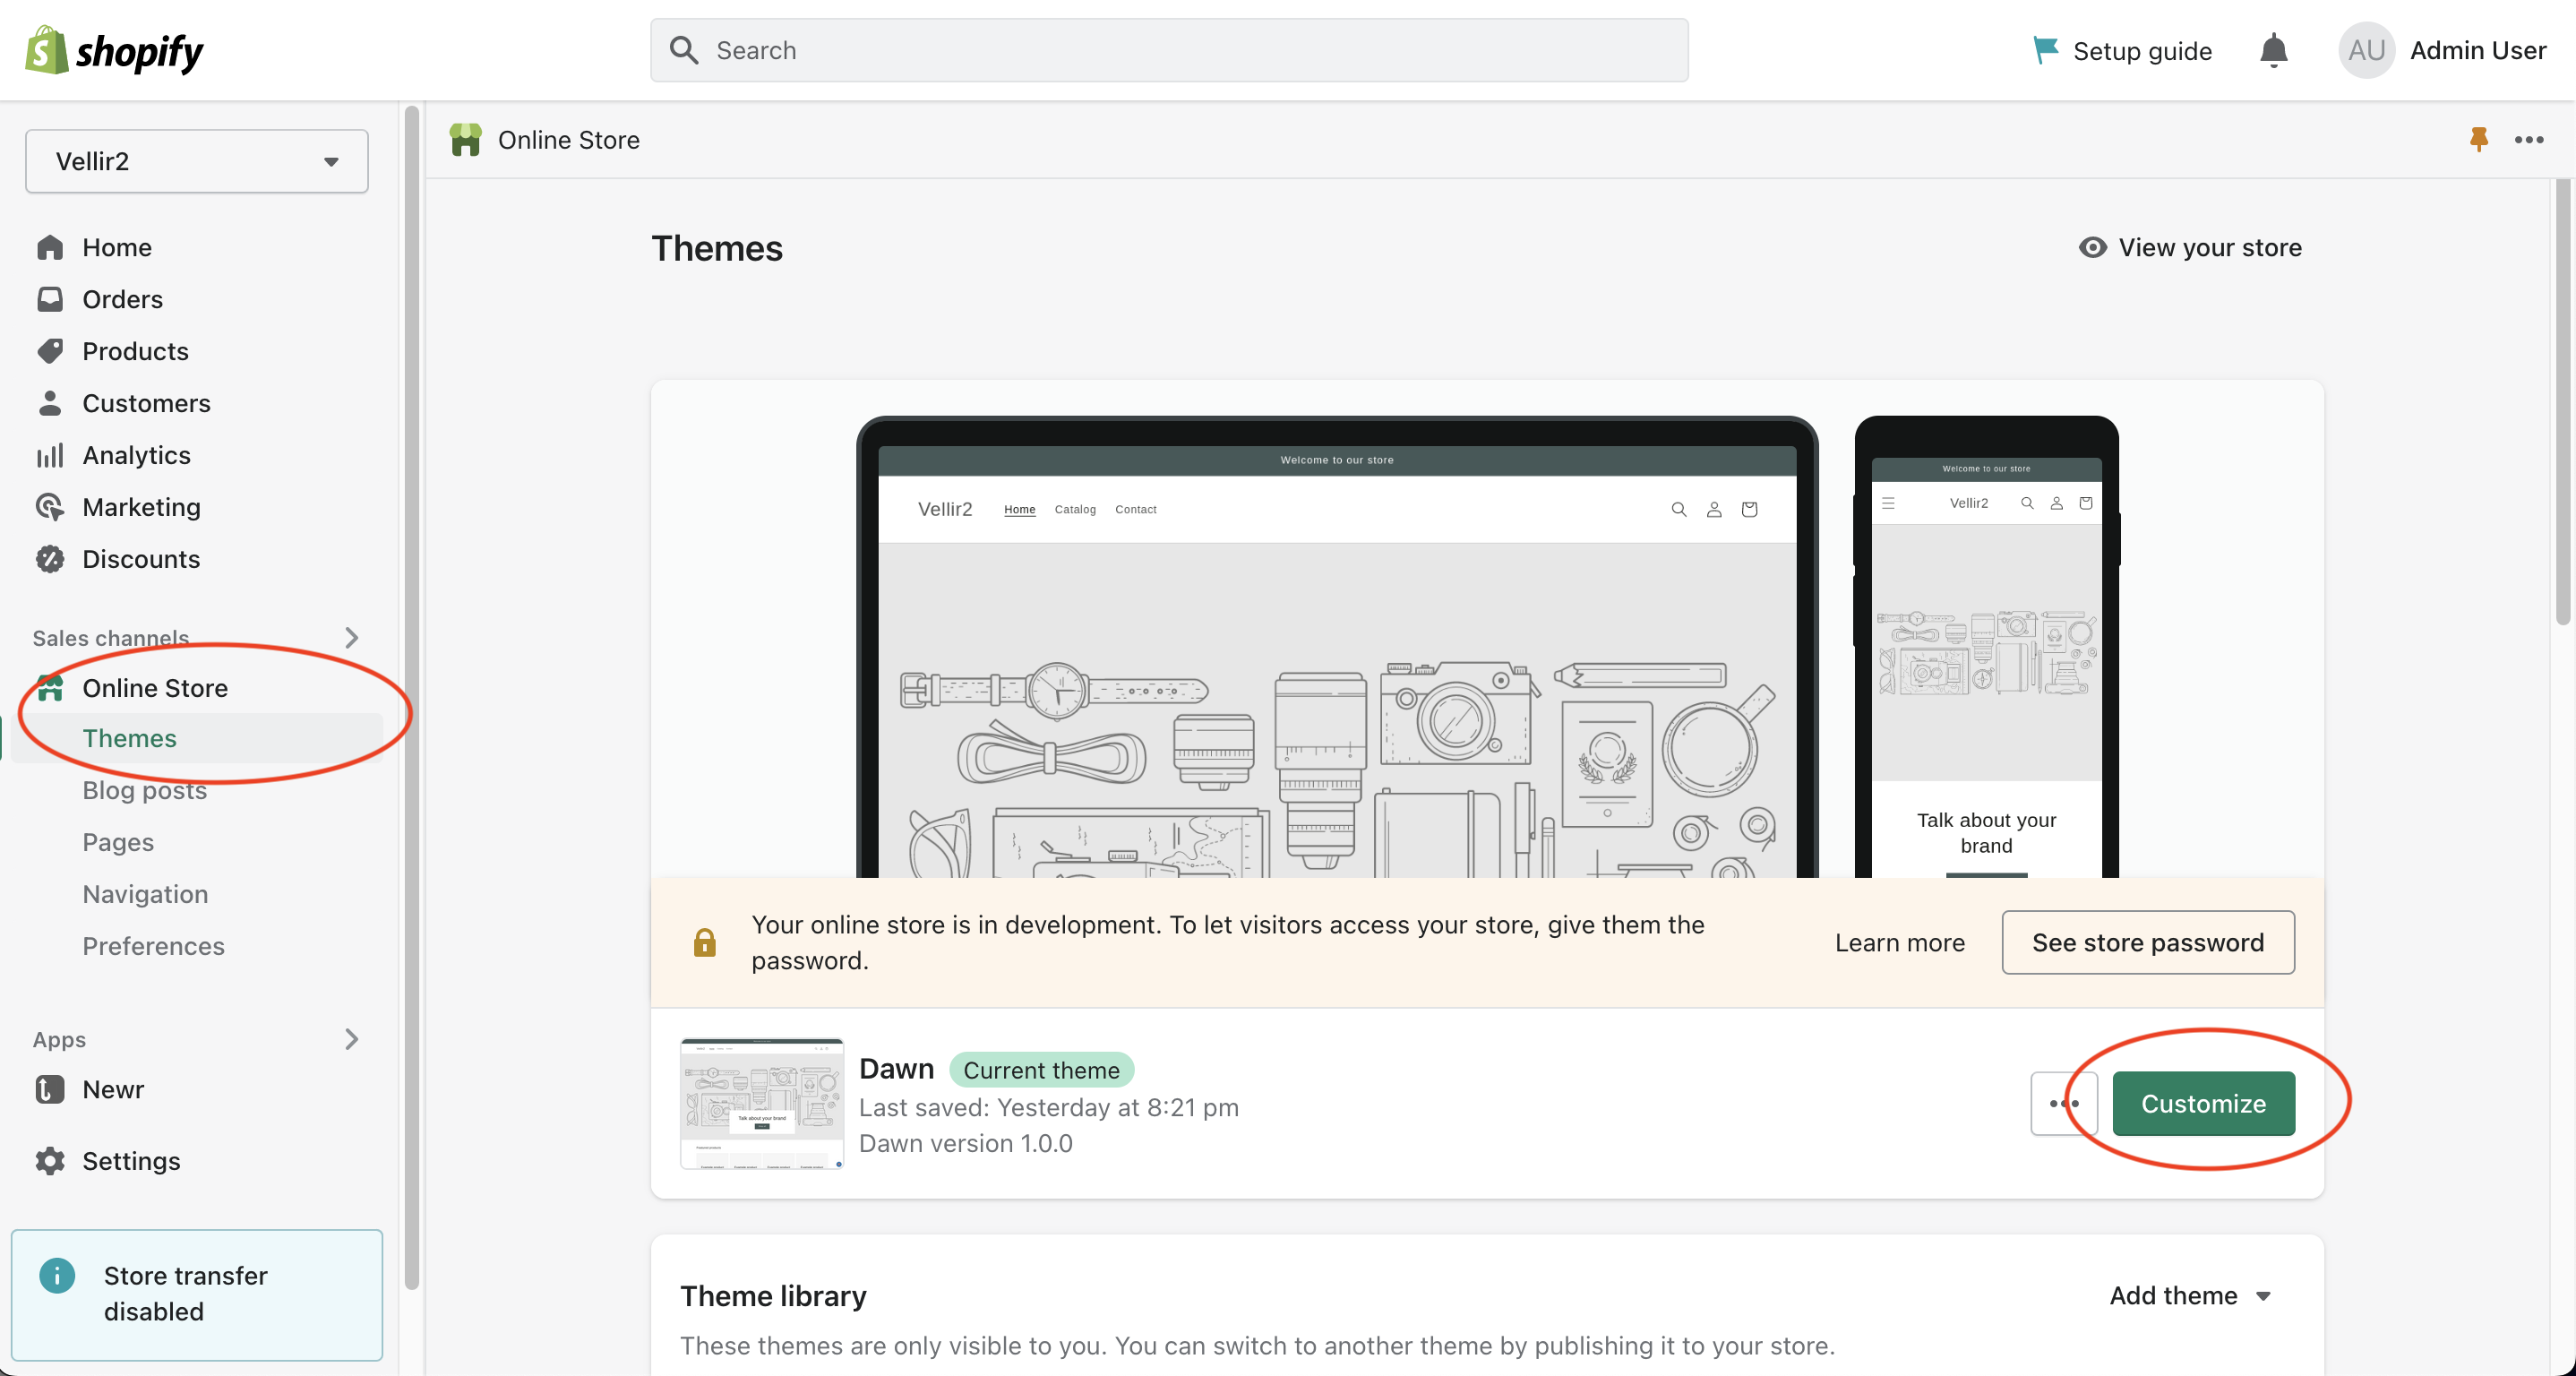Open the Settings gear in sidebar

pos(50,1160)
